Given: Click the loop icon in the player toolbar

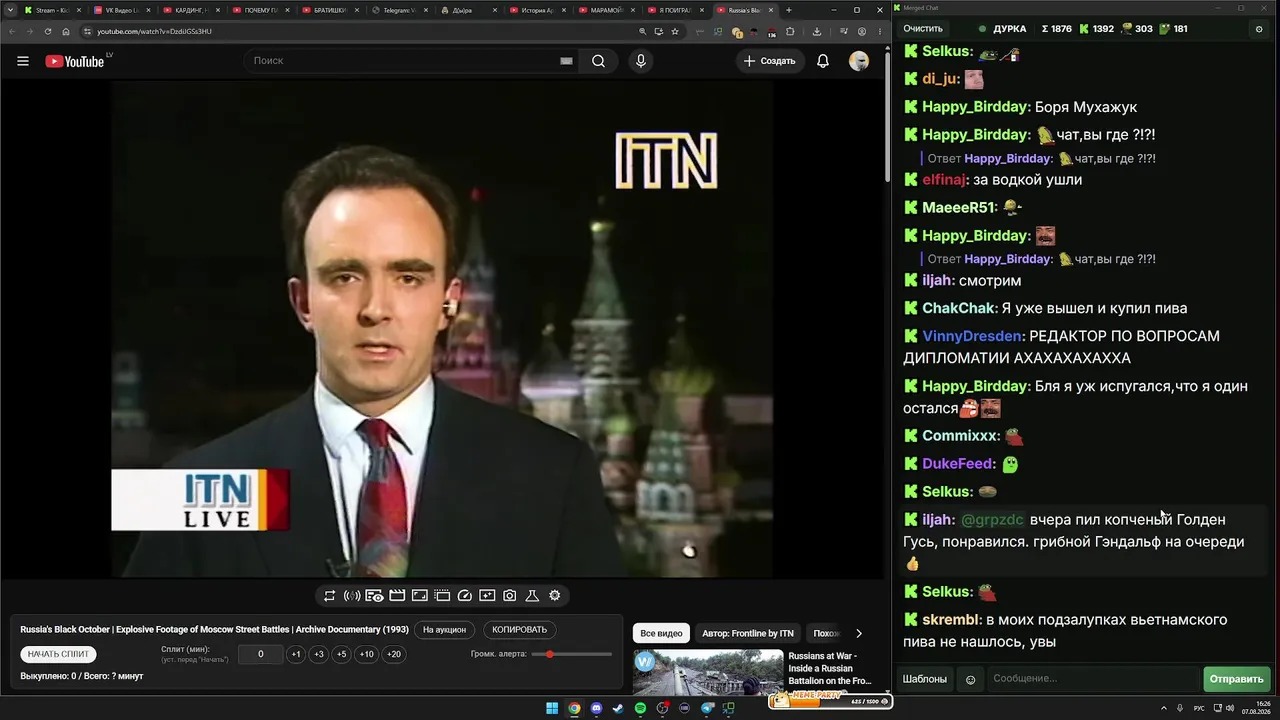Looking at the screenshot, I should pos(329,596).
